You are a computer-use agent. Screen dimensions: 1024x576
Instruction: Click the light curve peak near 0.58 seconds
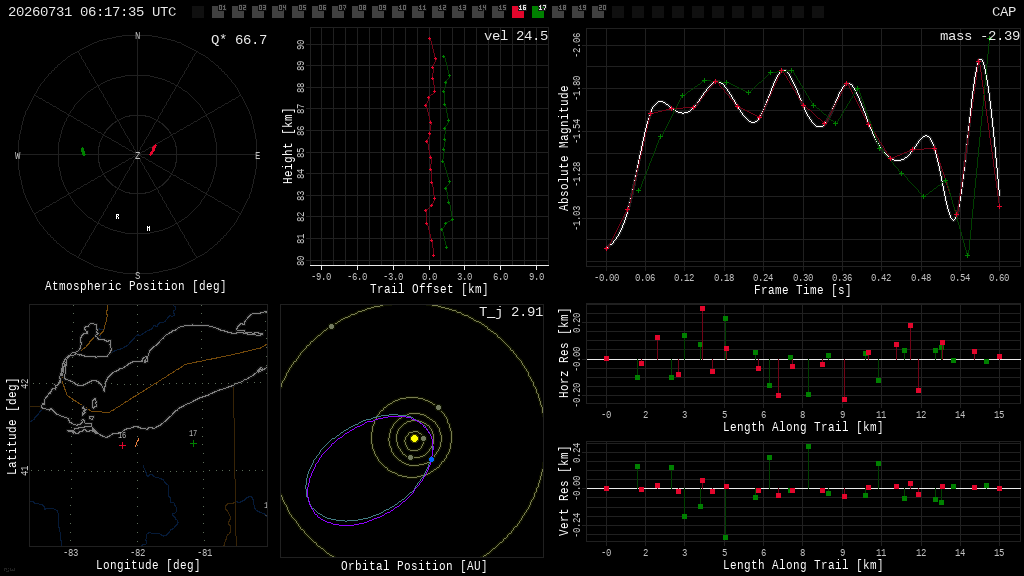coord(980,61)
